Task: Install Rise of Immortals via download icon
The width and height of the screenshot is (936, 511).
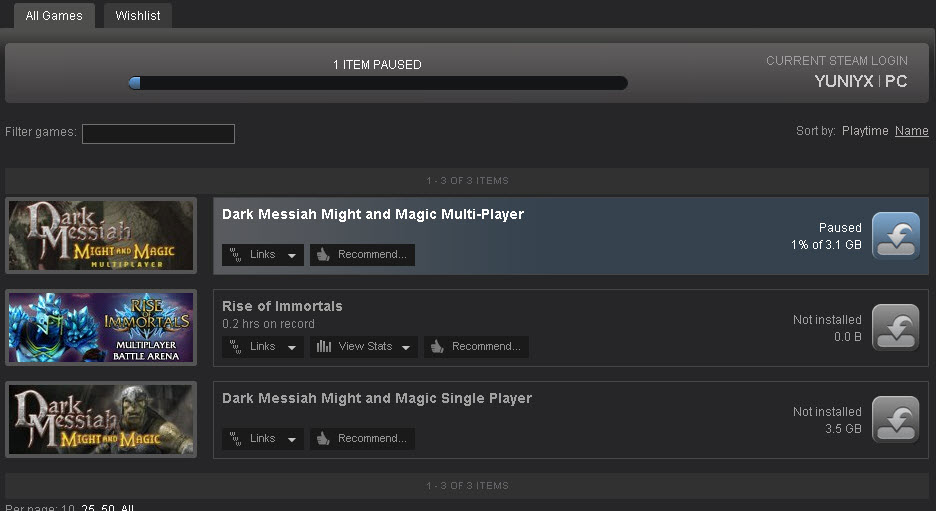Action: 895,328
